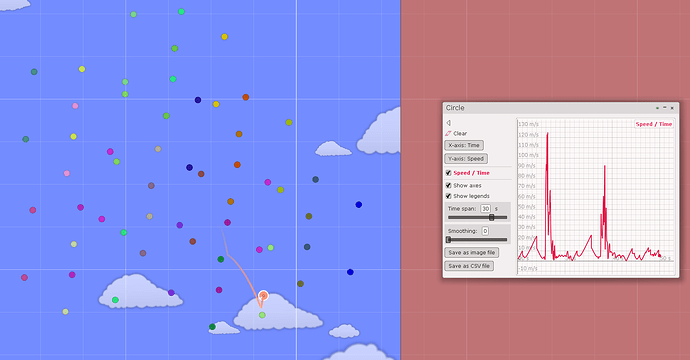This screenshot has height=360, width=690.
Task: Click the Time span slider handle
Action: coord(492,217)
